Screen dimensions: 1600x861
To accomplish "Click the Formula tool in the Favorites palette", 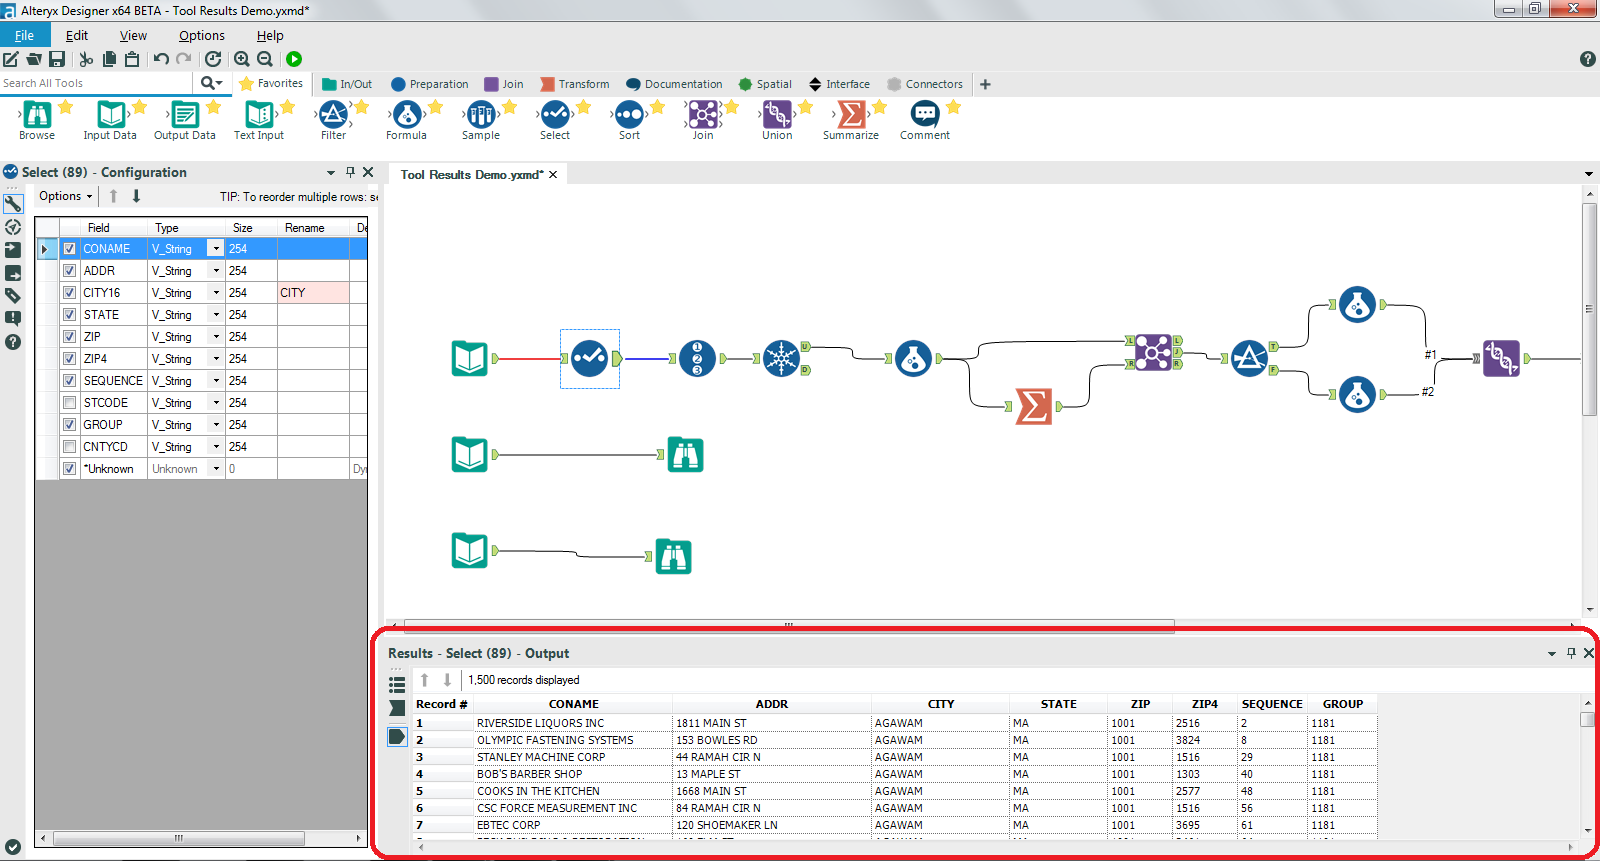I will pos(407,115).
